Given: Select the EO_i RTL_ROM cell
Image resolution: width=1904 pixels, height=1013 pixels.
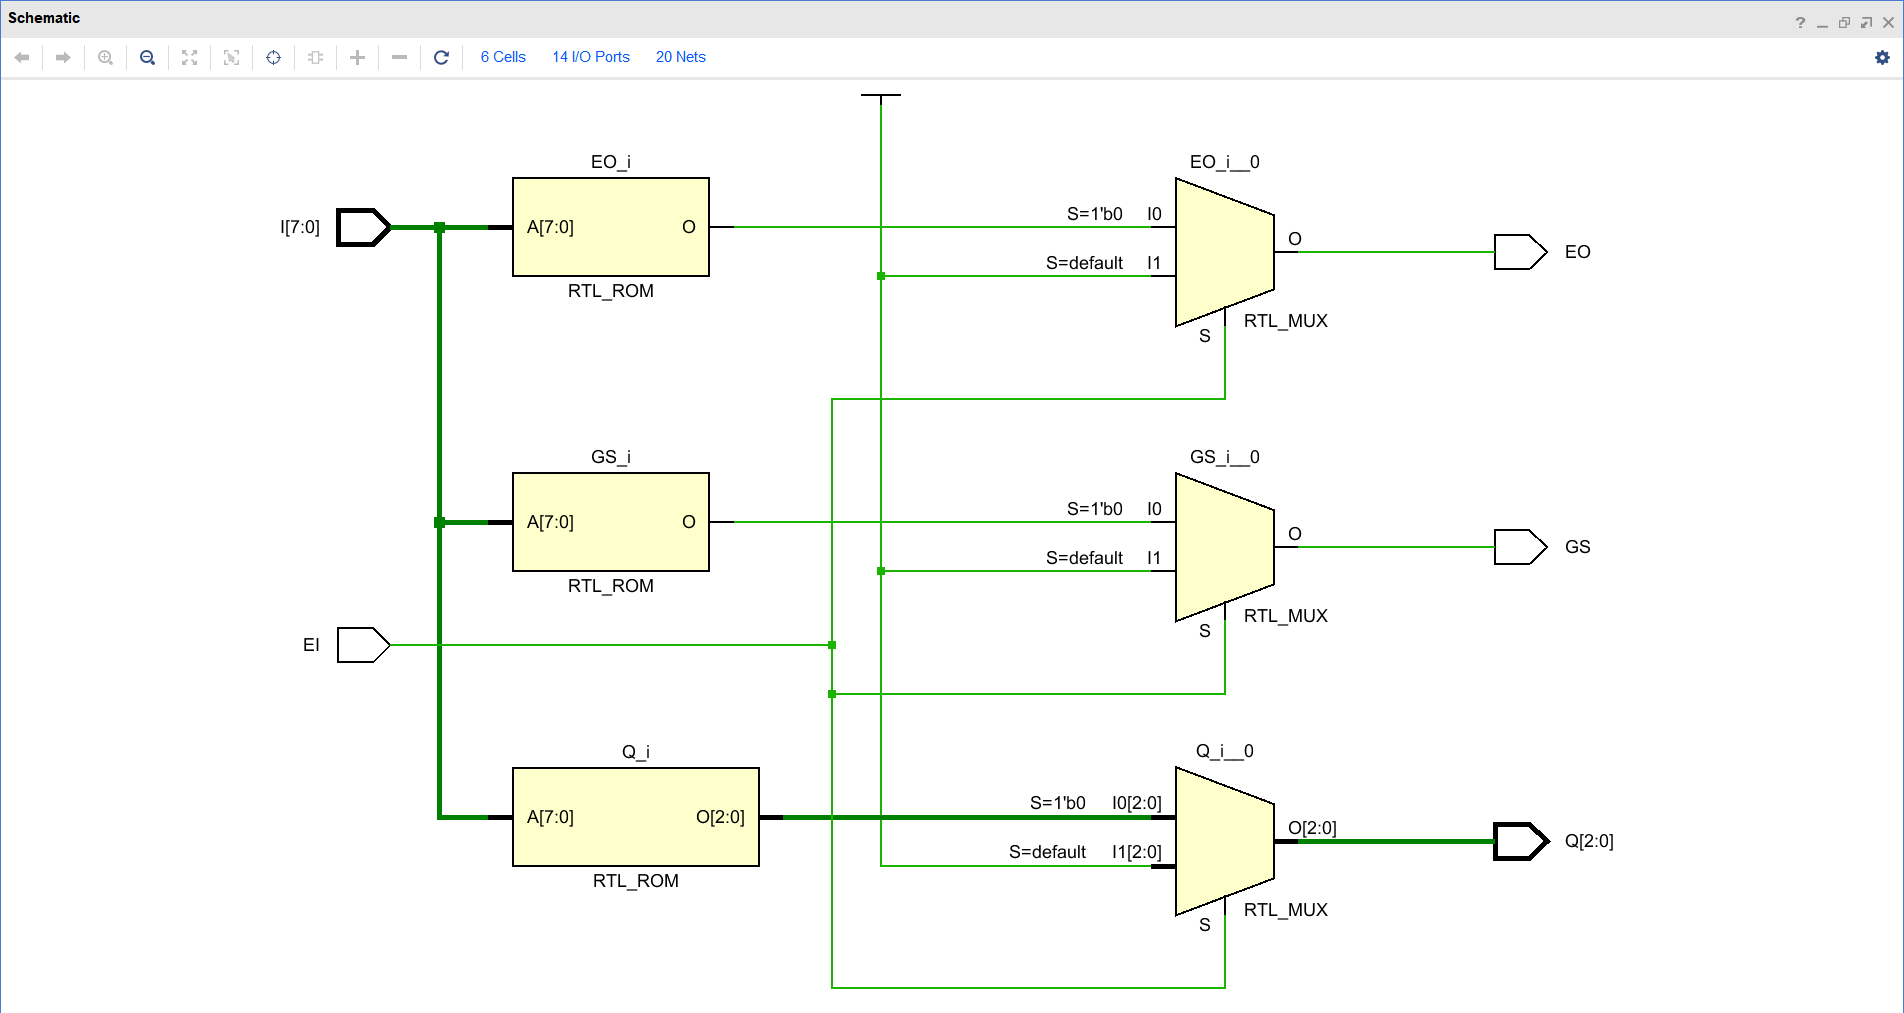Looking at the screenshot, I should [610, 227].
